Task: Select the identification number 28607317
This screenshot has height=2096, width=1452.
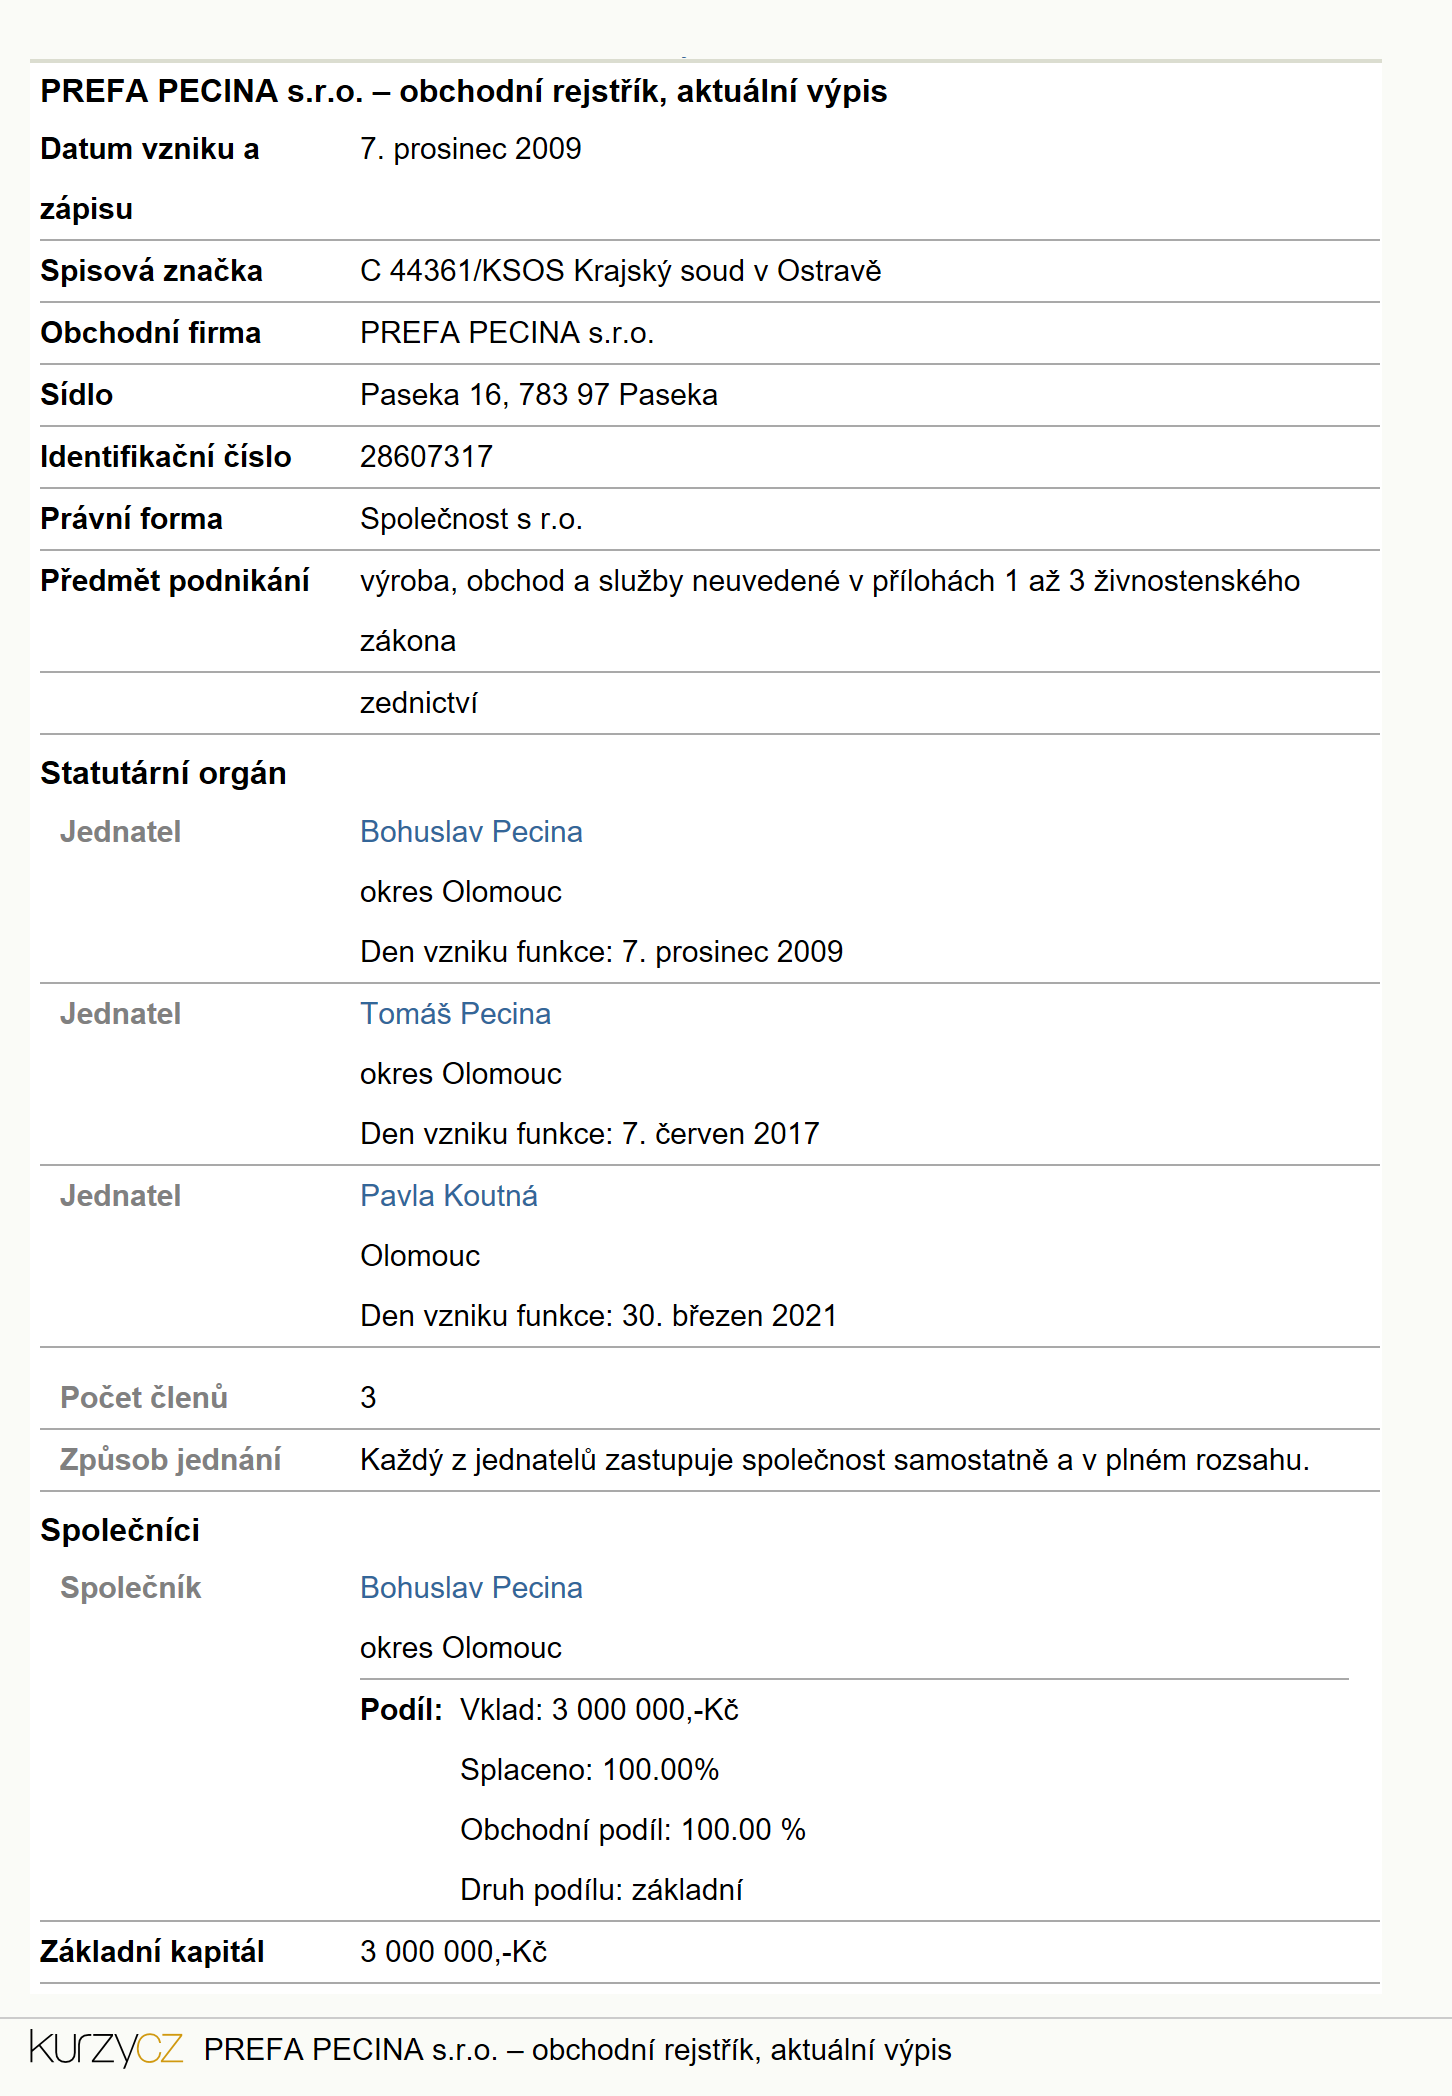Action: 427,457
